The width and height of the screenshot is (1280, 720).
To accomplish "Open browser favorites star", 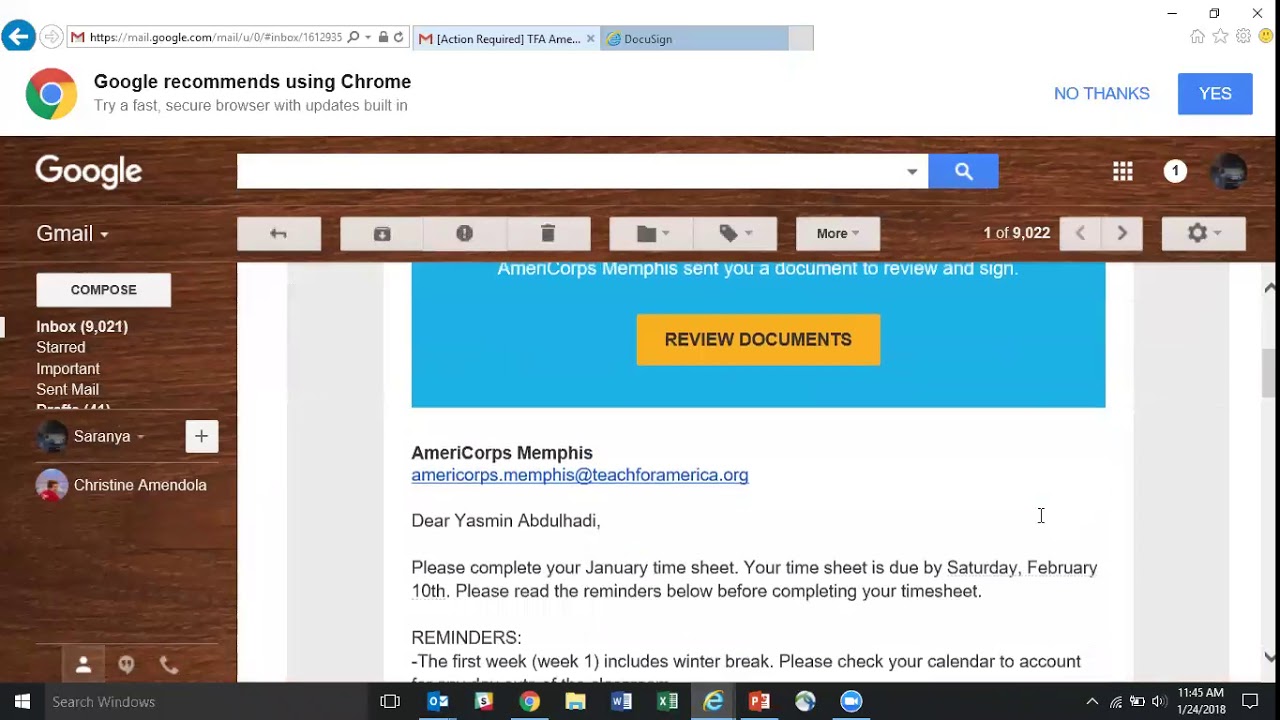I will click(1220, 37).
